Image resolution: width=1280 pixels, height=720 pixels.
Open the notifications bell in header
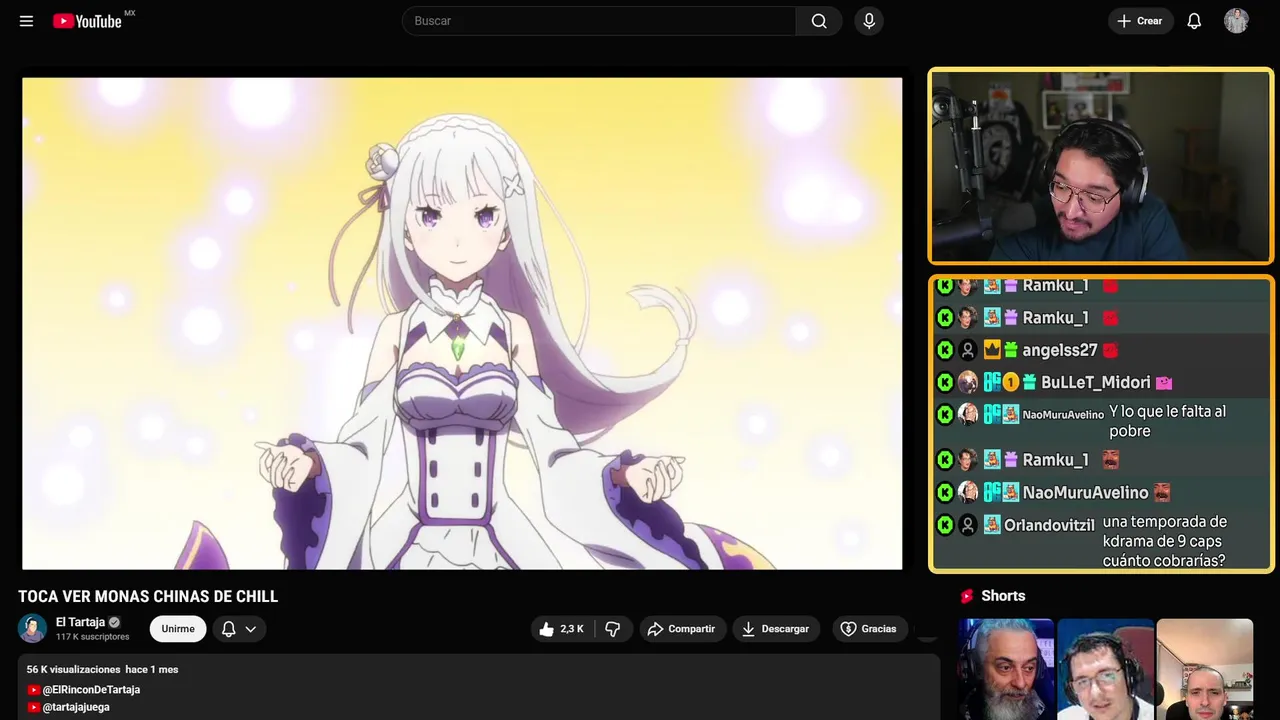[1194, 21]
